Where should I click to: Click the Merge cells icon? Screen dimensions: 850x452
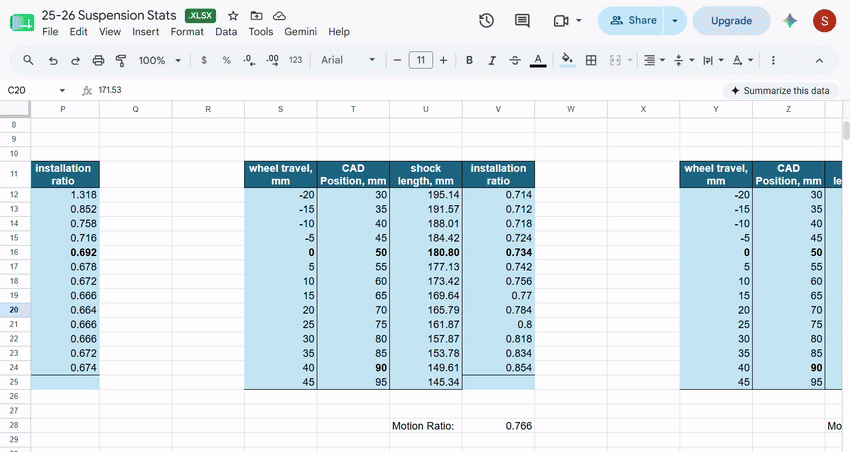[x=615, y=60]
